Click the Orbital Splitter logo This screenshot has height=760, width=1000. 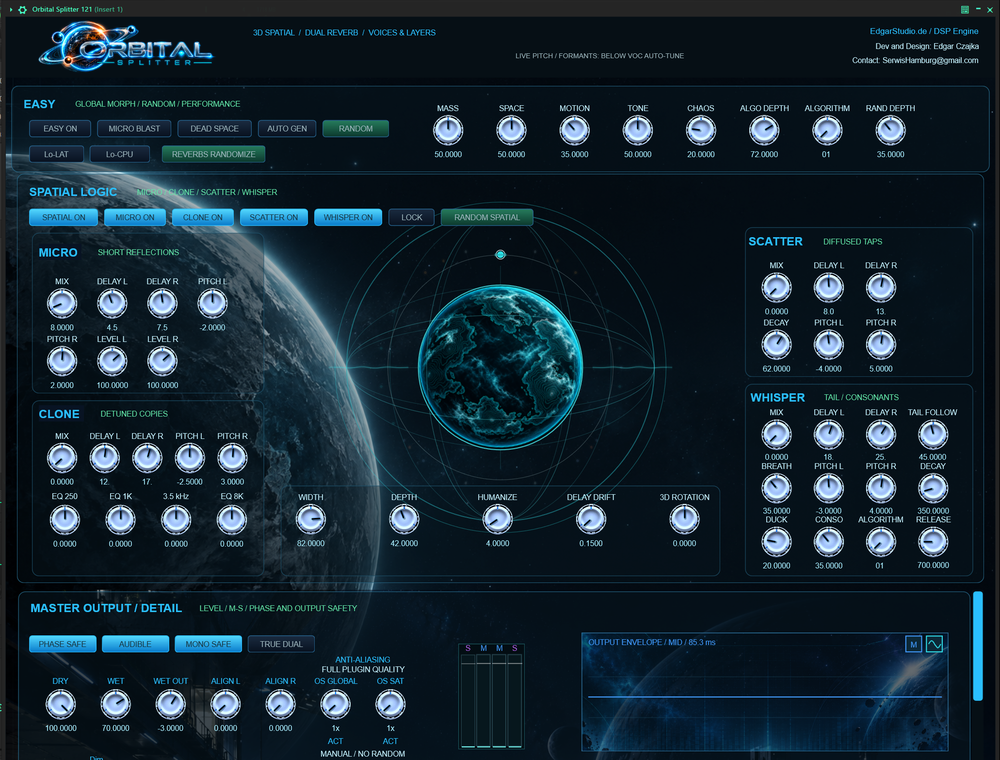126,46
